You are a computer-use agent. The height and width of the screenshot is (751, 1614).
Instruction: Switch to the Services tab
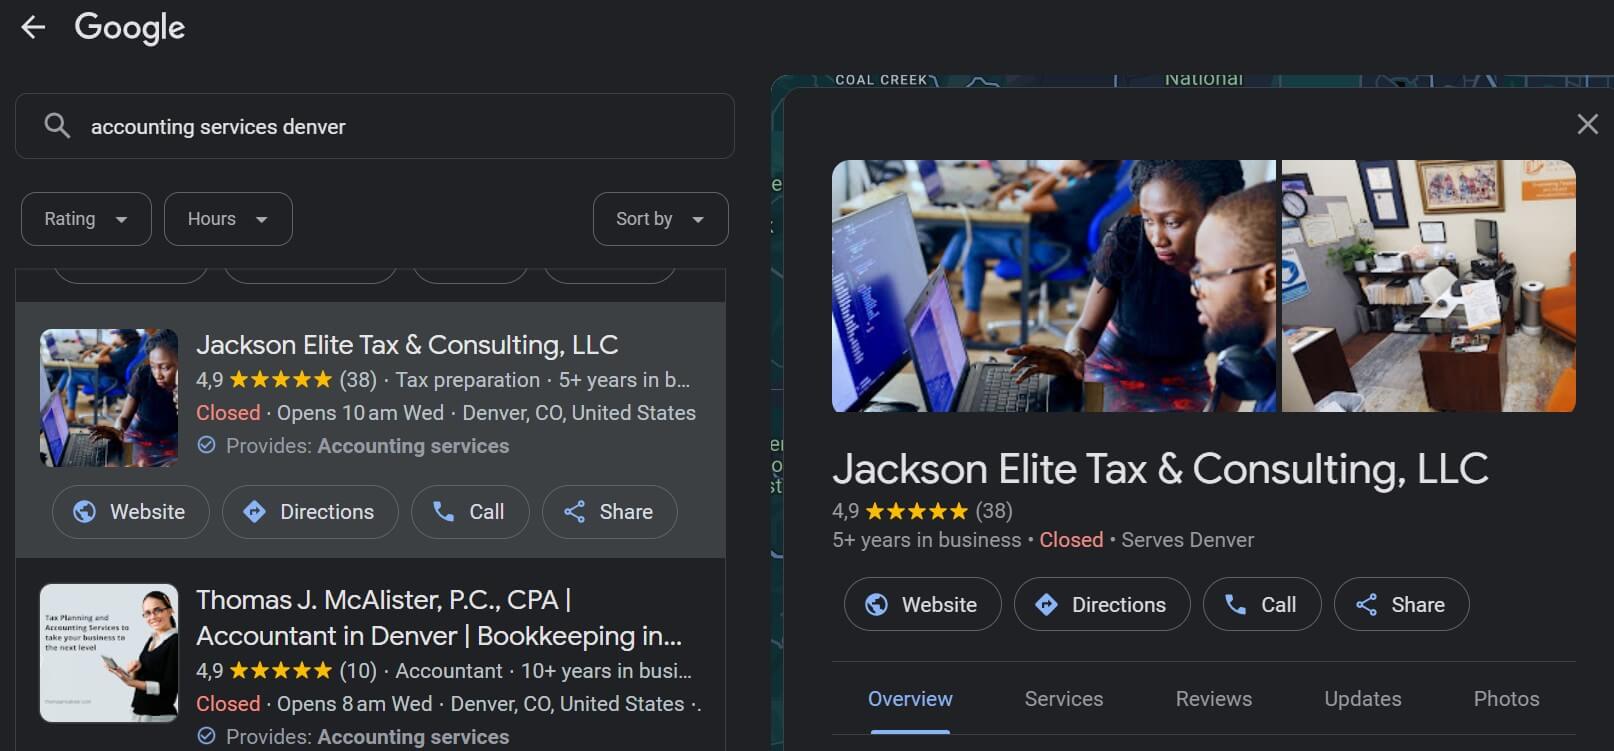[1064, 699]
